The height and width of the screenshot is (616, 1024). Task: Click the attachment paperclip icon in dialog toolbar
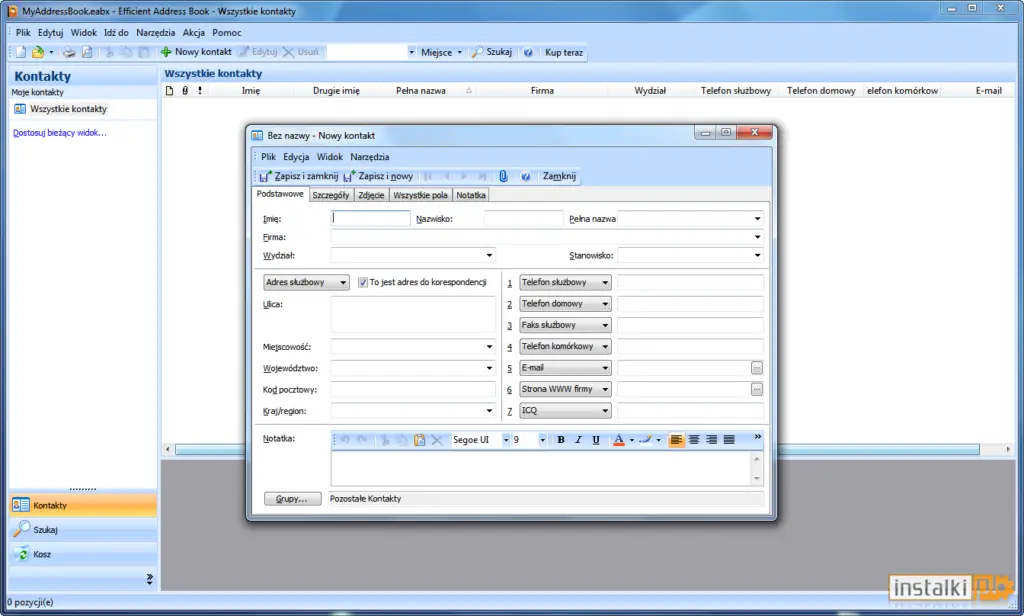(x=503, y=176)
